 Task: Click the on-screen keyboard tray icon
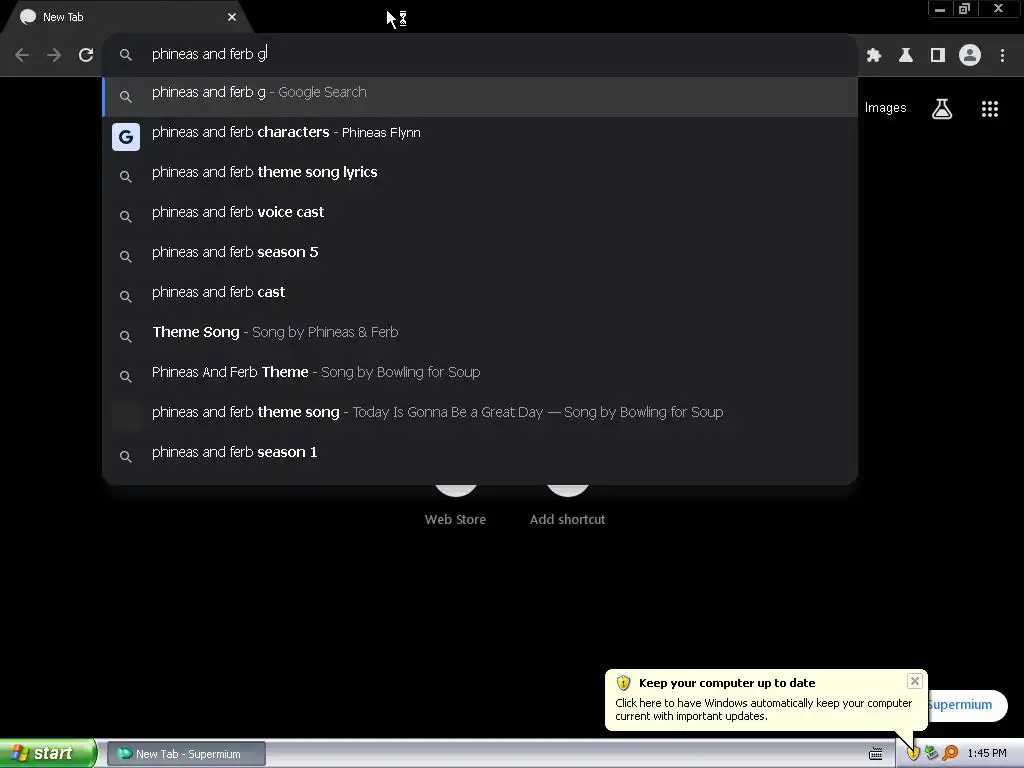coord(876,754)
